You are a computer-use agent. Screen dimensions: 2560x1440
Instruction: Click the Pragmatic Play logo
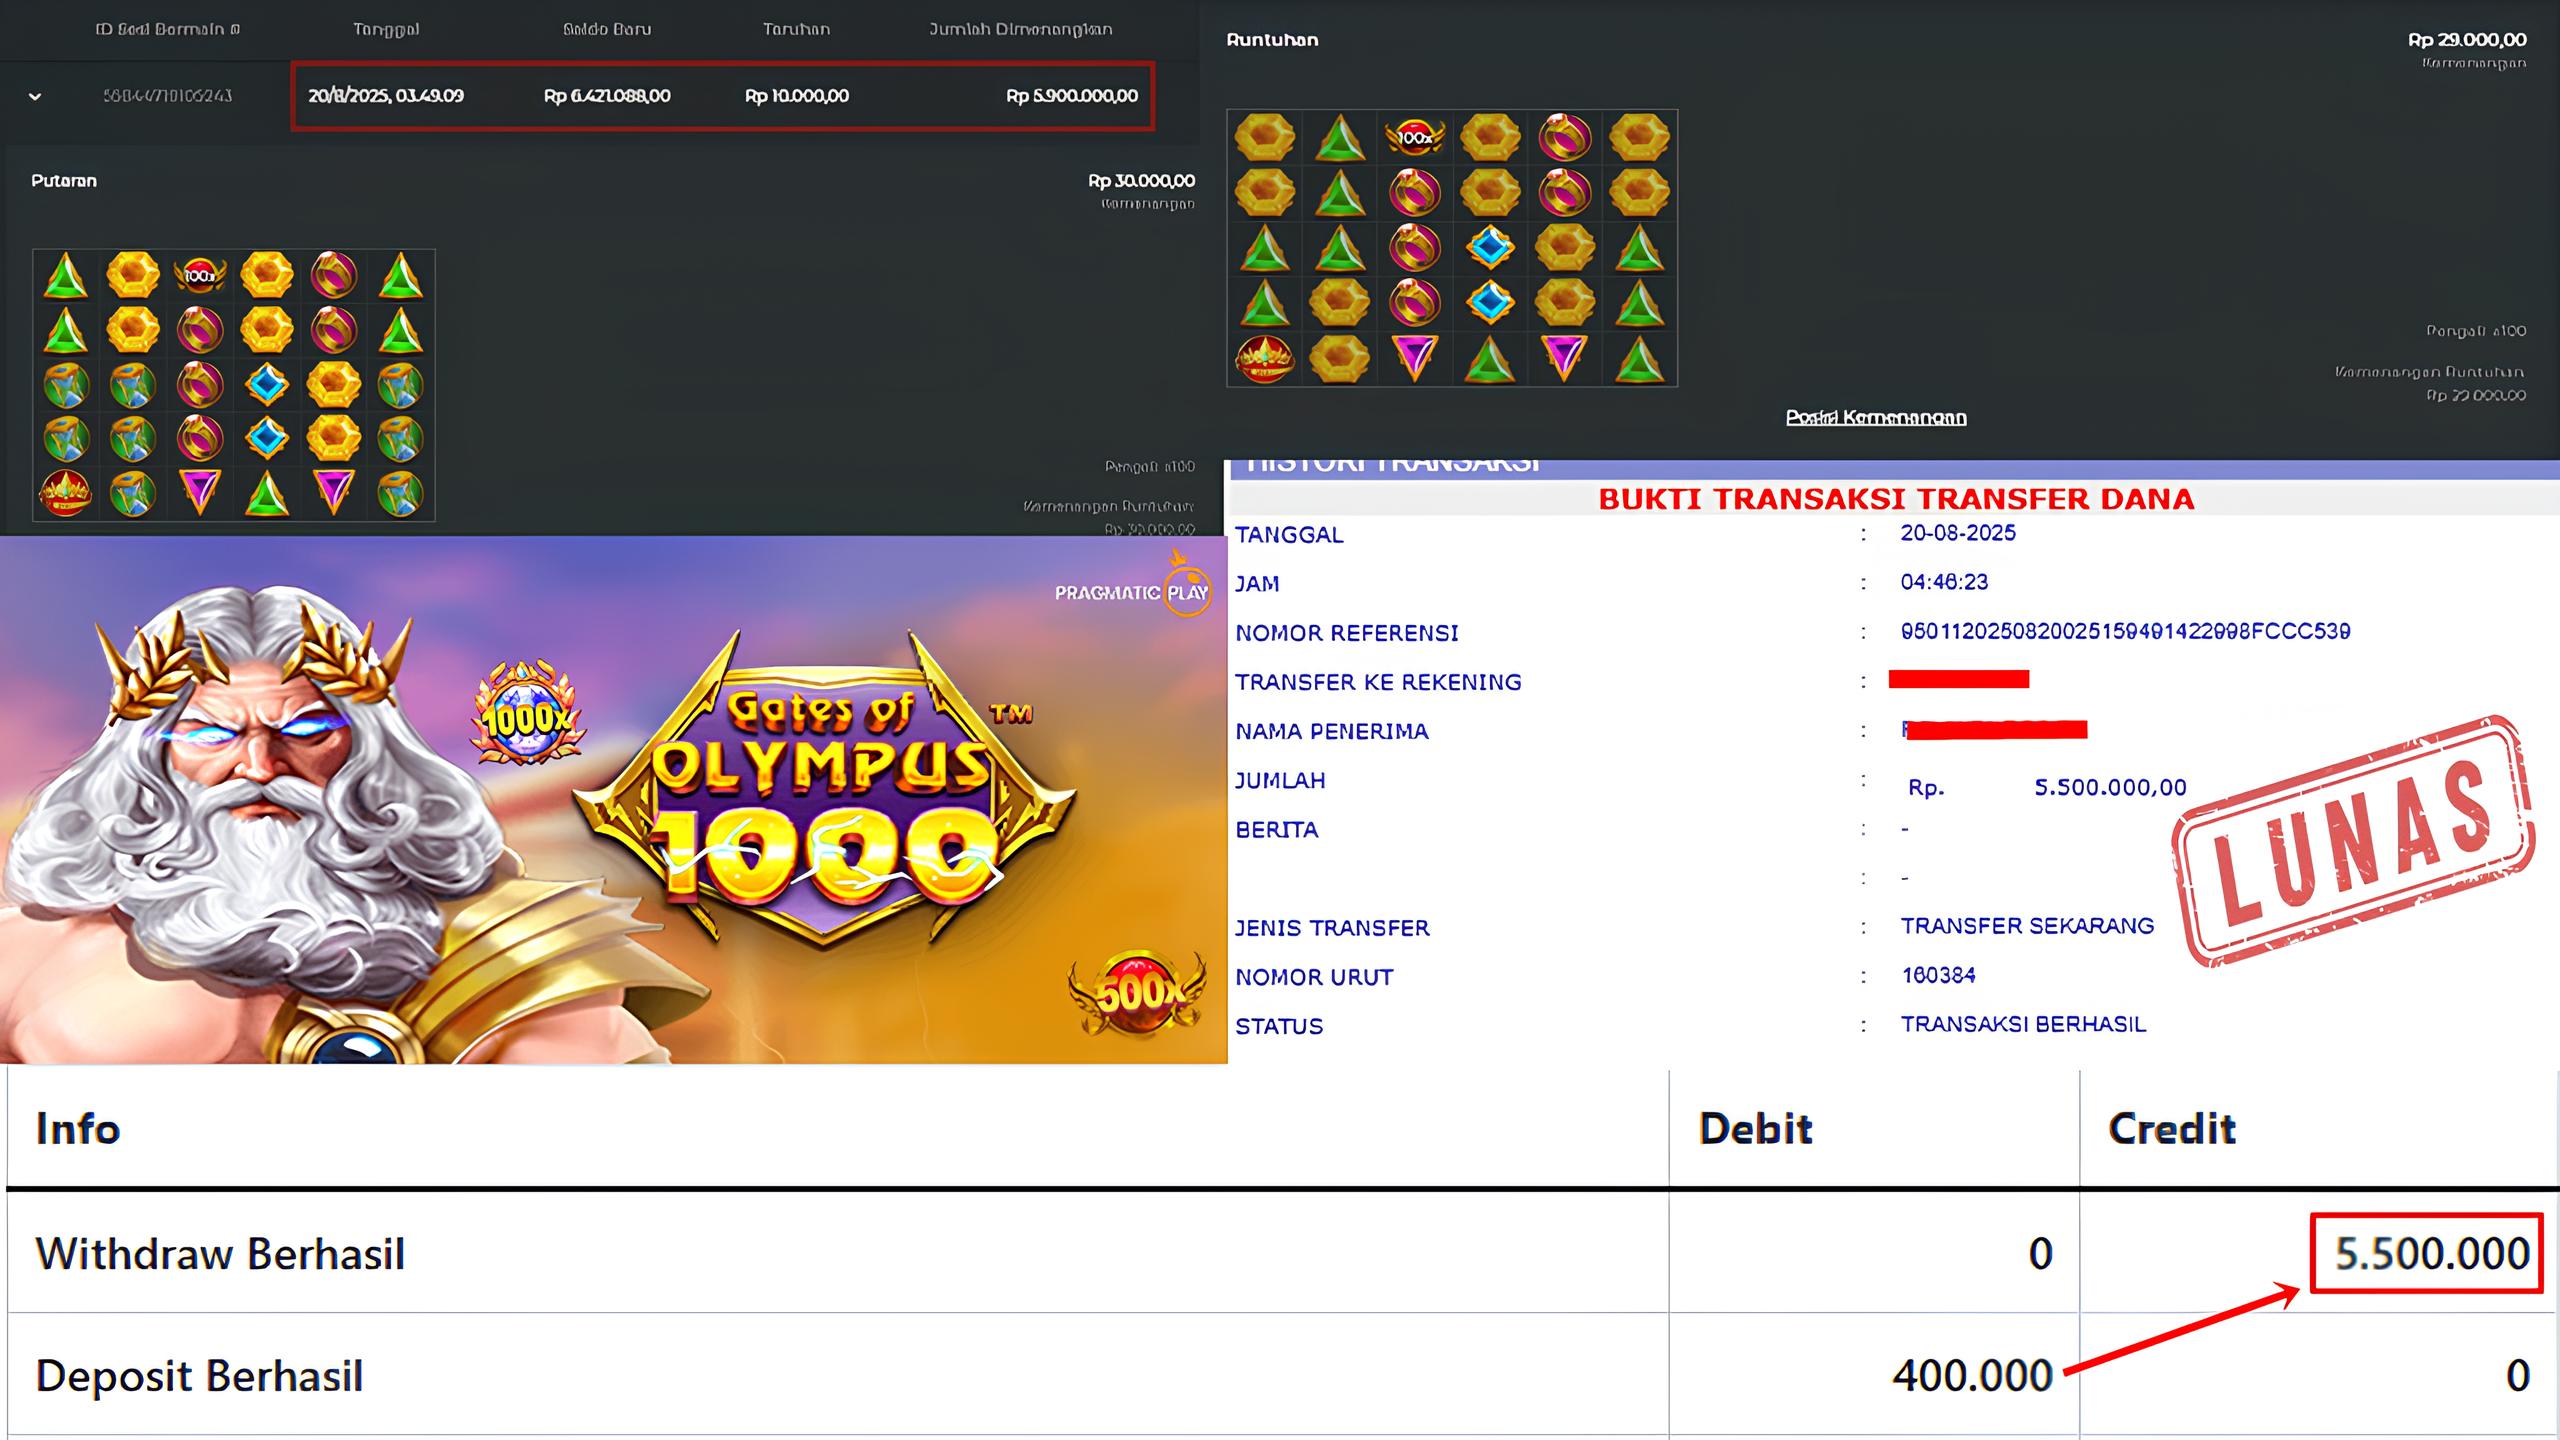coord(1131,593)
